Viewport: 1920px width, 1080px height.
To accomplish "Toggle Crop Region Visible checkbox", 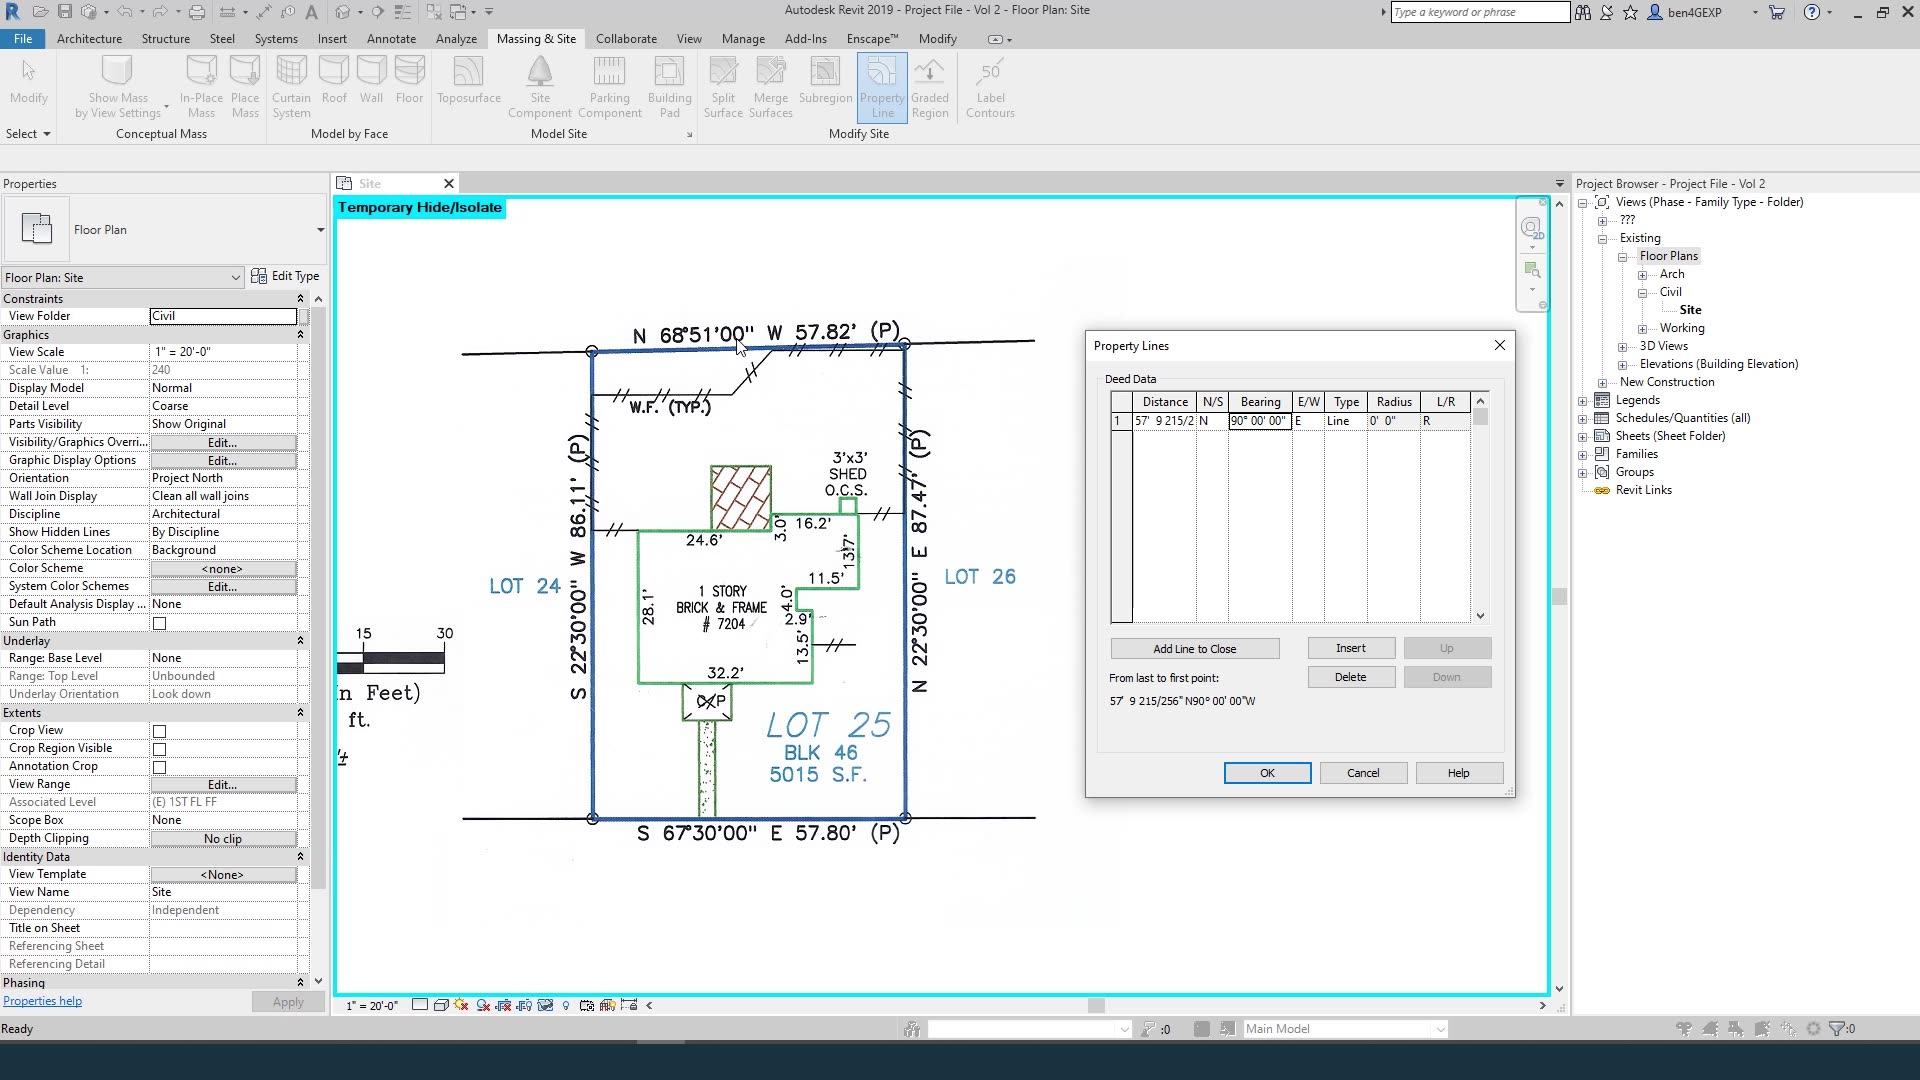I will [x=158, y=748].
